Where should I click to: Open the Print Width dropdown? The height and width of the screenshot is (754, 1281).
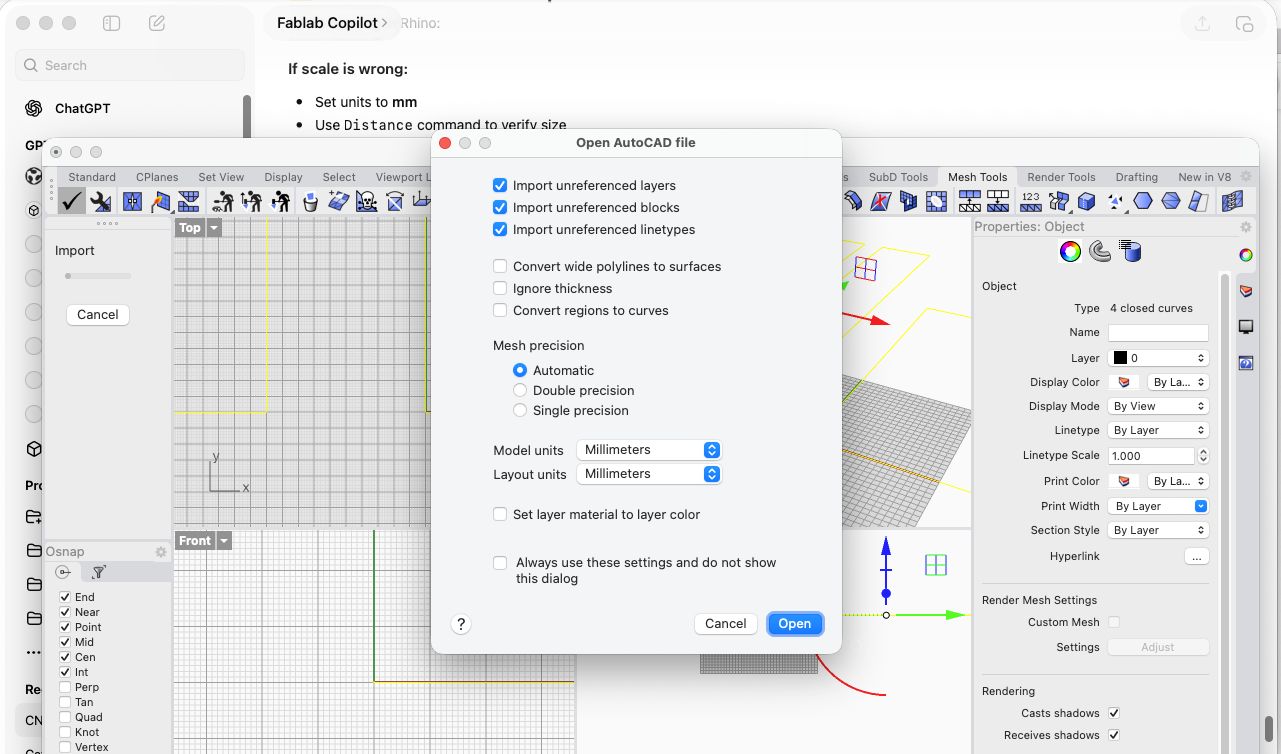tap(1158, 506)
